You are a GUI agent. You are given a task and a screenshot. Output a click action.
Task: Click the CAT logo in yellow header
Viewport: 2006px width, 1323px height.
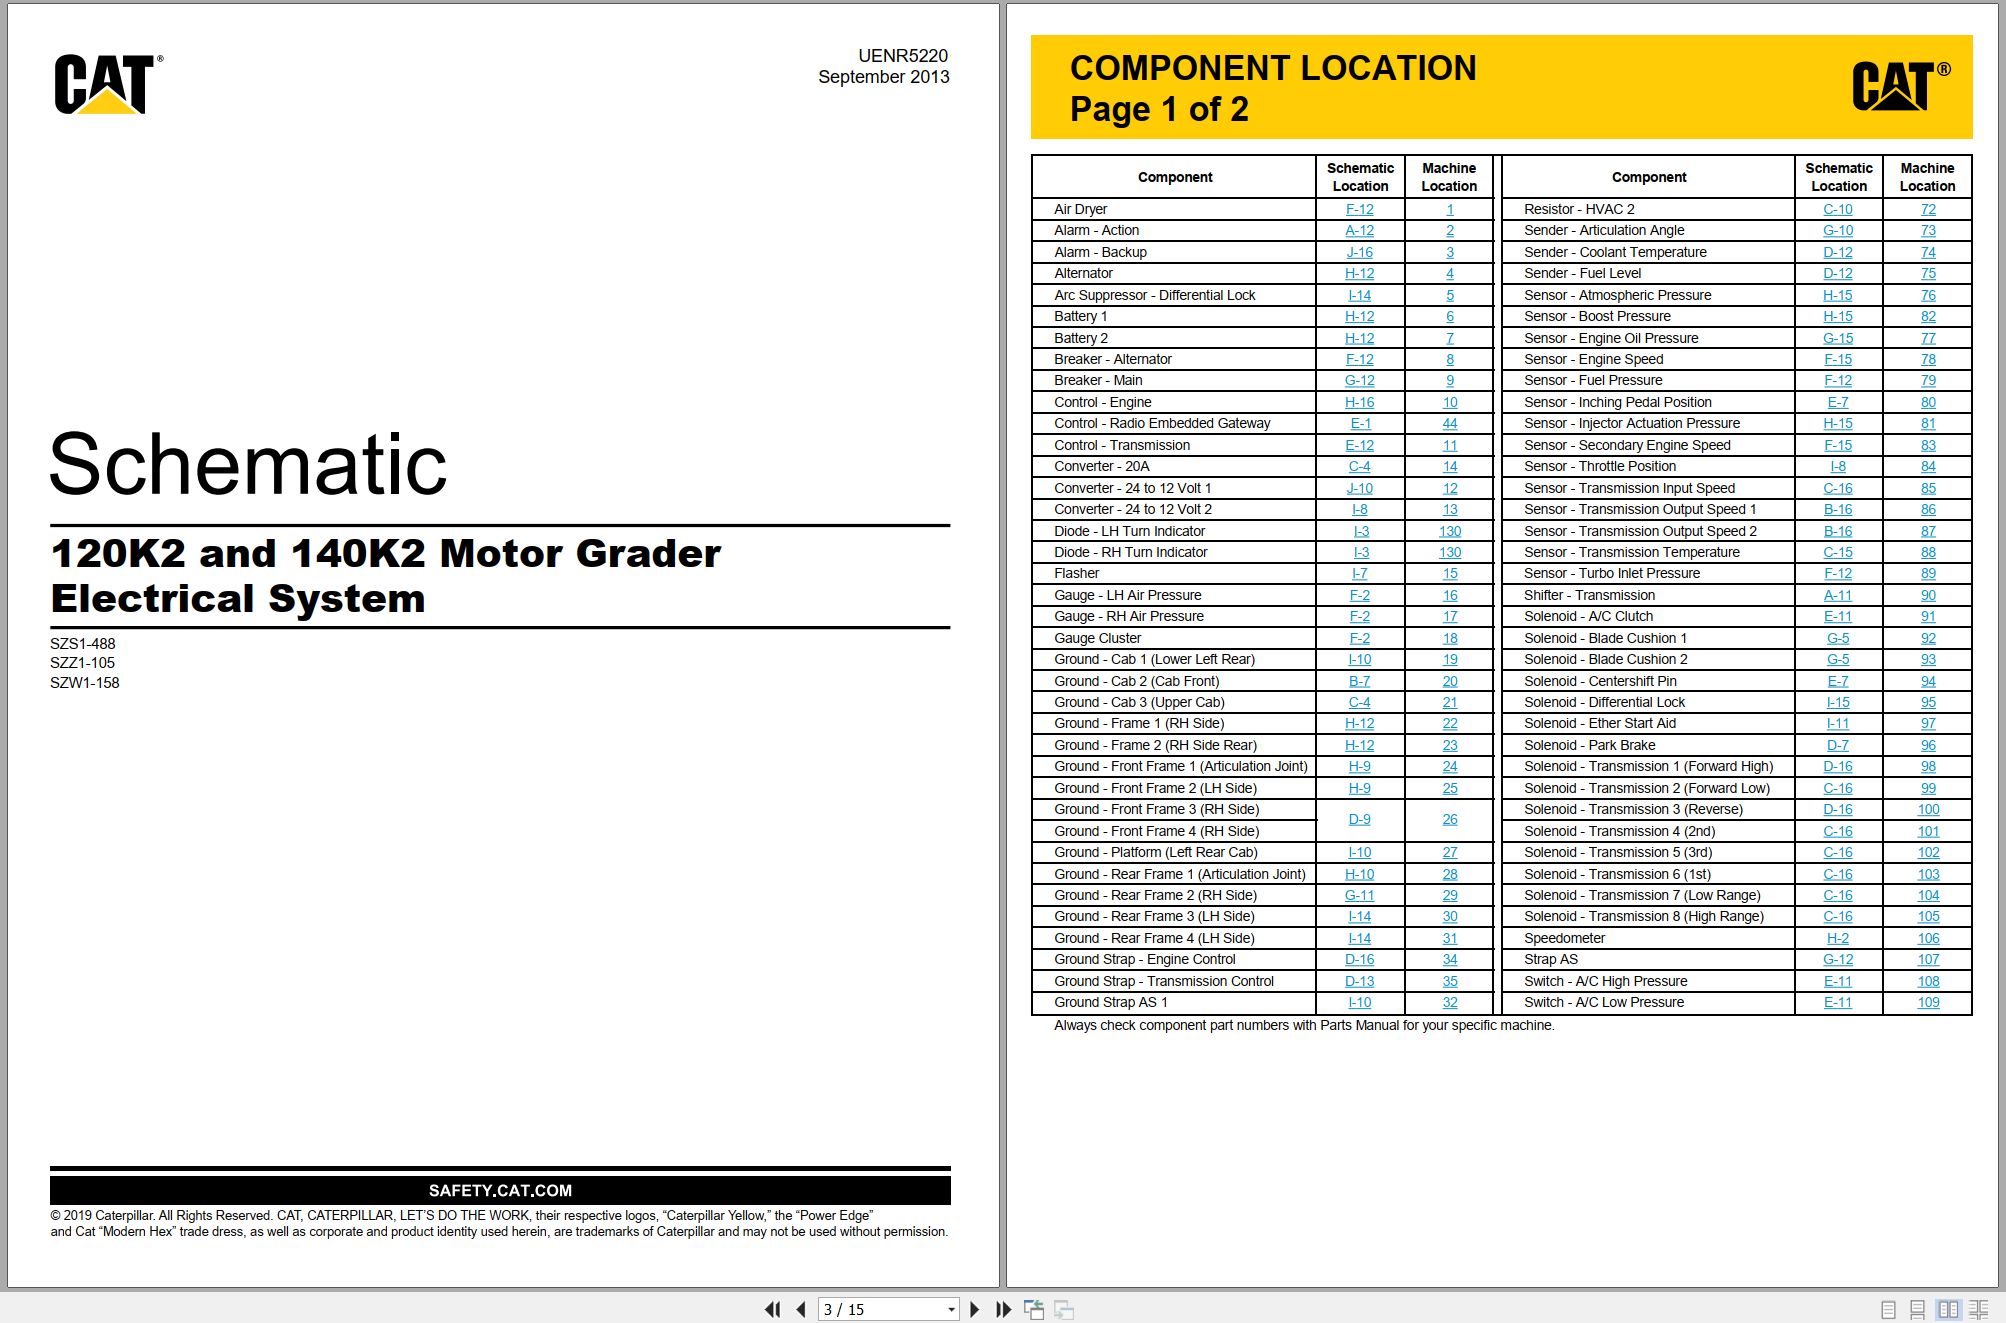[x=1901, y=86]
